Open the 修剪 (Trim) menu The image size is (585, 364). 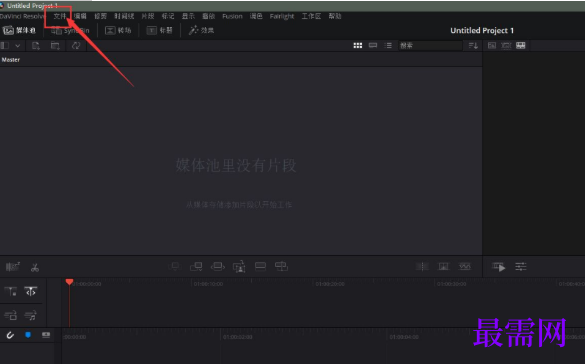[100, 16]
